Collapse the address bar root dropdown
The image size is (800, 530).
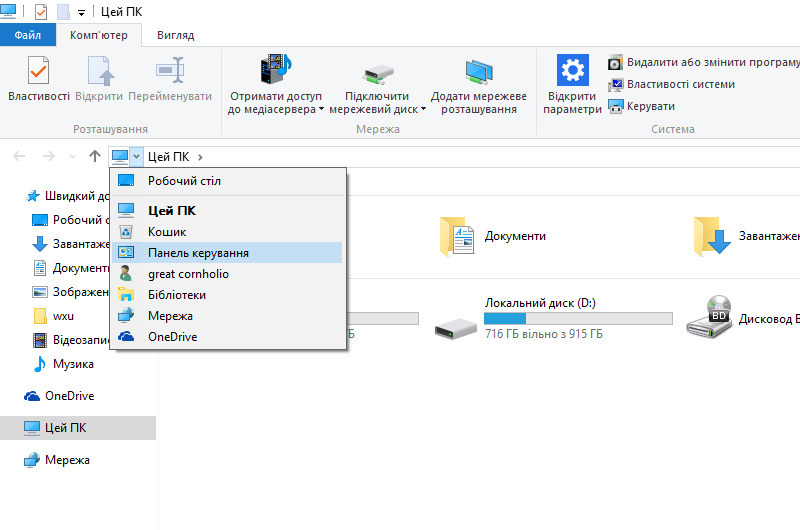coord(136,157)
